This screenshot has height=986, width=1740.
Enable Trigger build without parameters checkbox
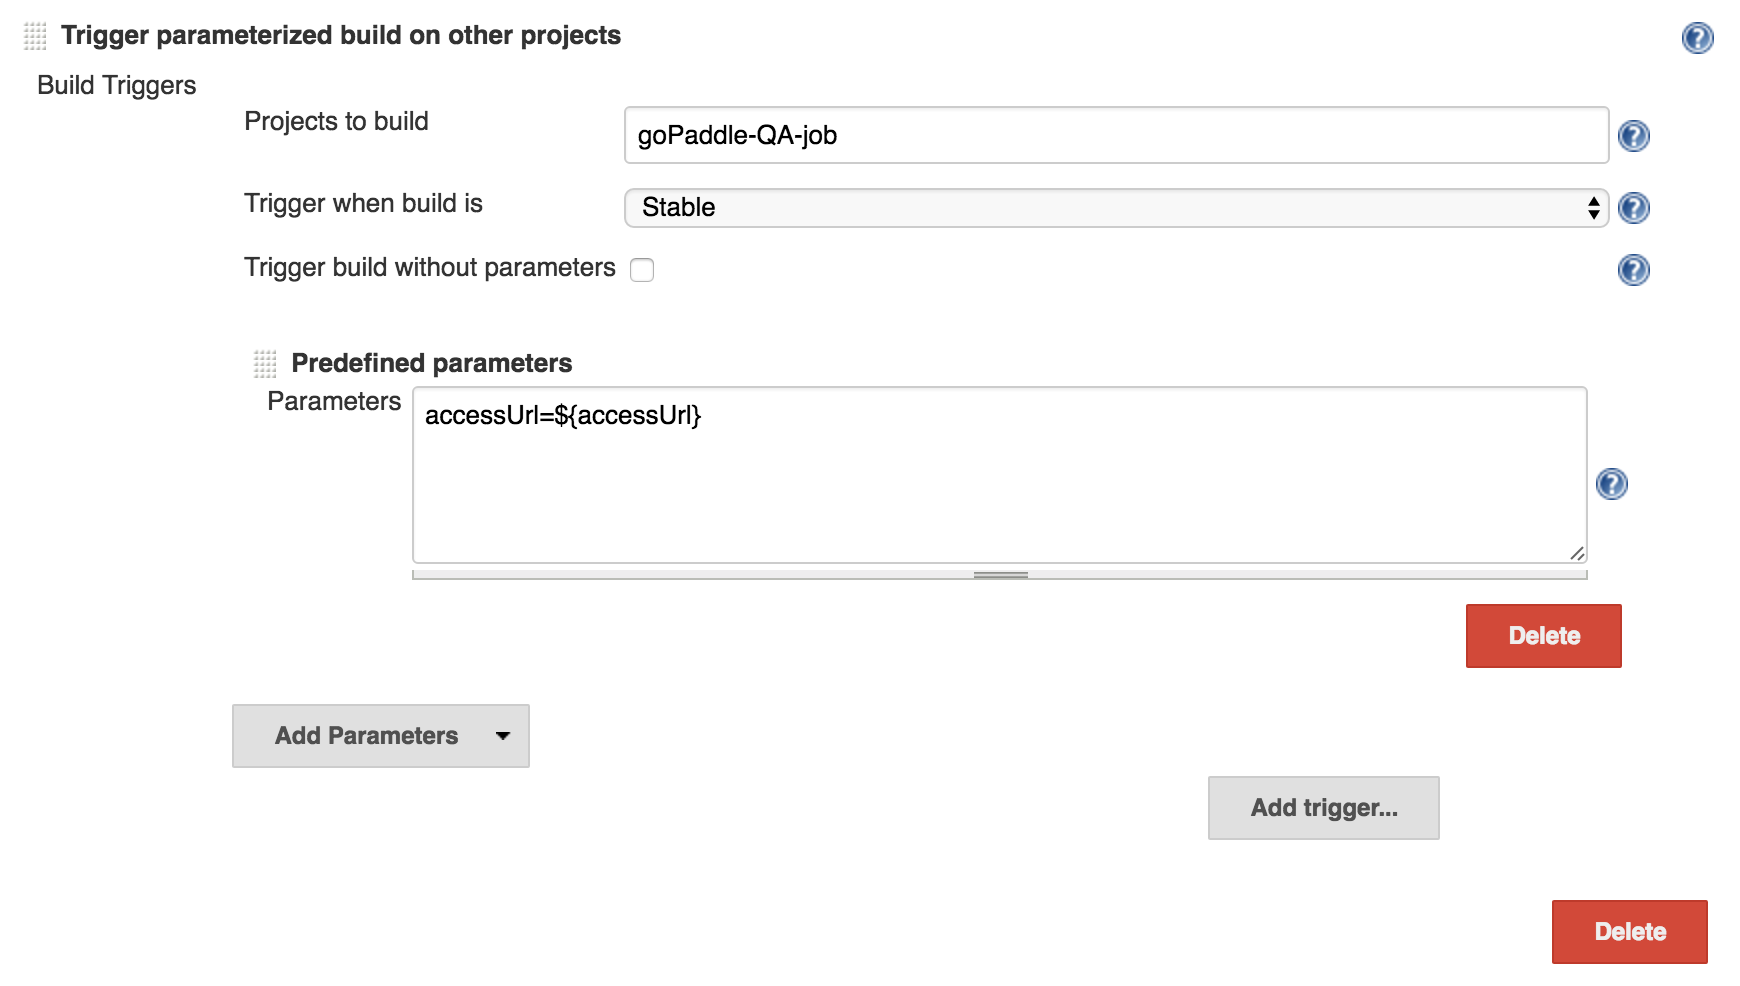pos(642,270)
